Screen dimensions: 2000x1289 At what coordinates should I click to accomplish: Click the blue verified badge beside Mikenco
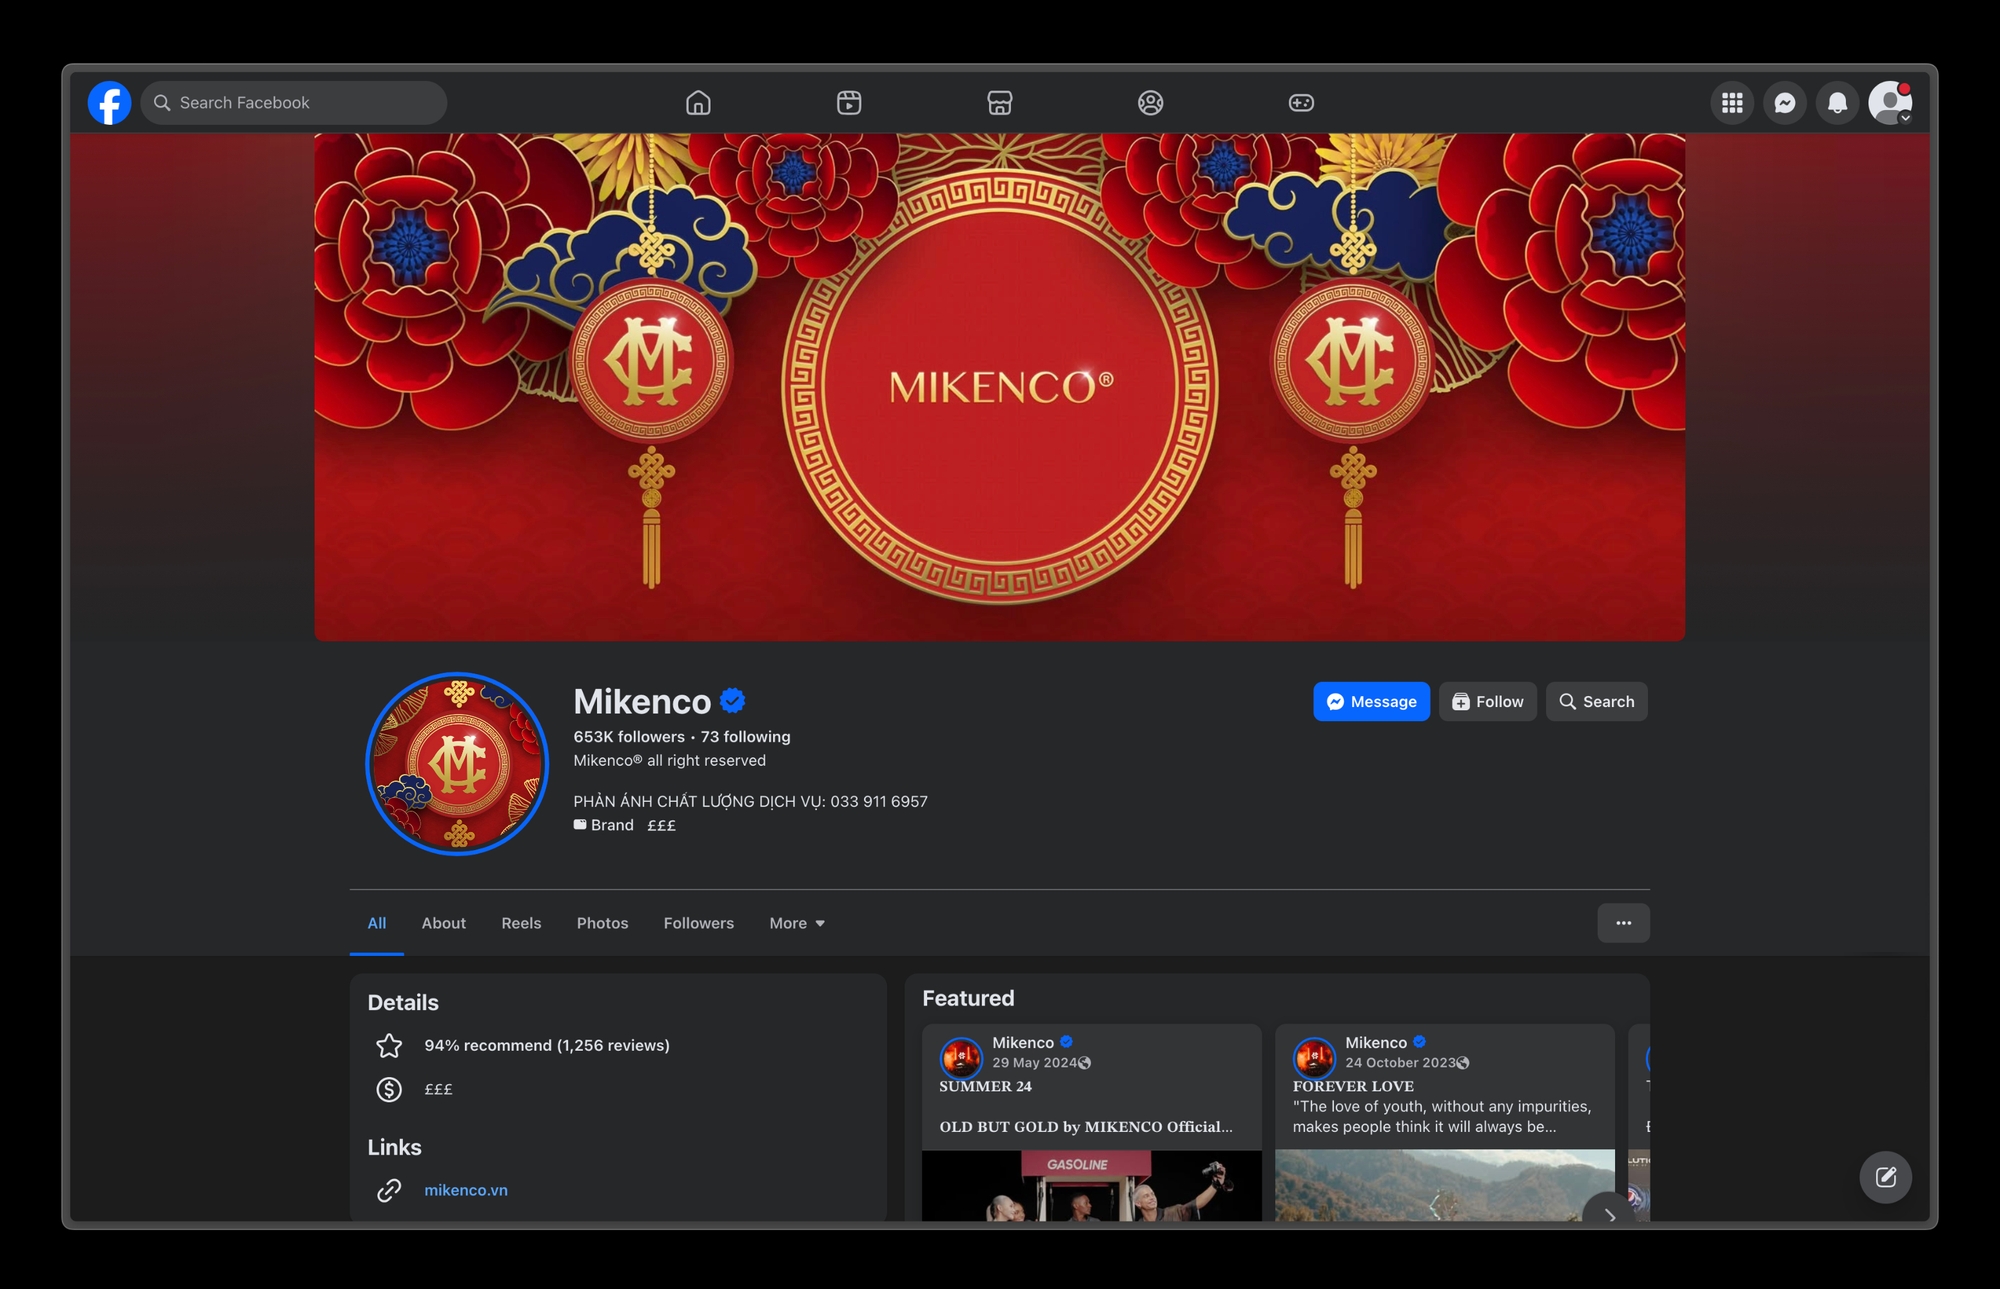[x=733, y=701]
